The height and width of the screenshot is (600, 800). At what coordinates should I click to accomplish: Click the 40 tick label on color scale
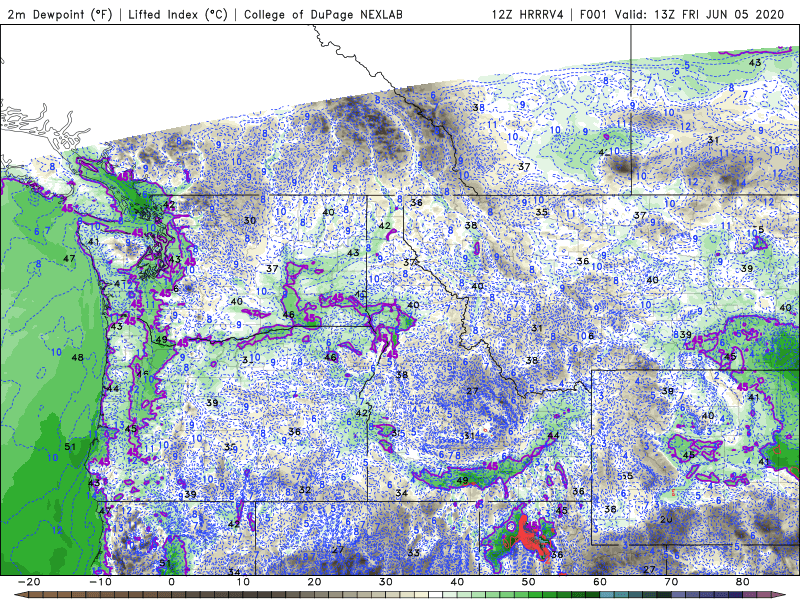[x=457, y=582]
